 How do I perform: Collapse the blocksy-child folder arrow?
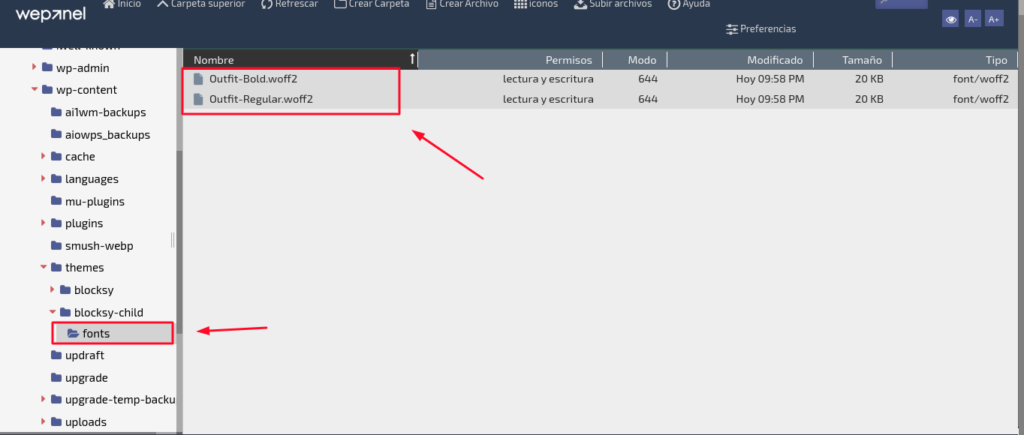[52, 312]
